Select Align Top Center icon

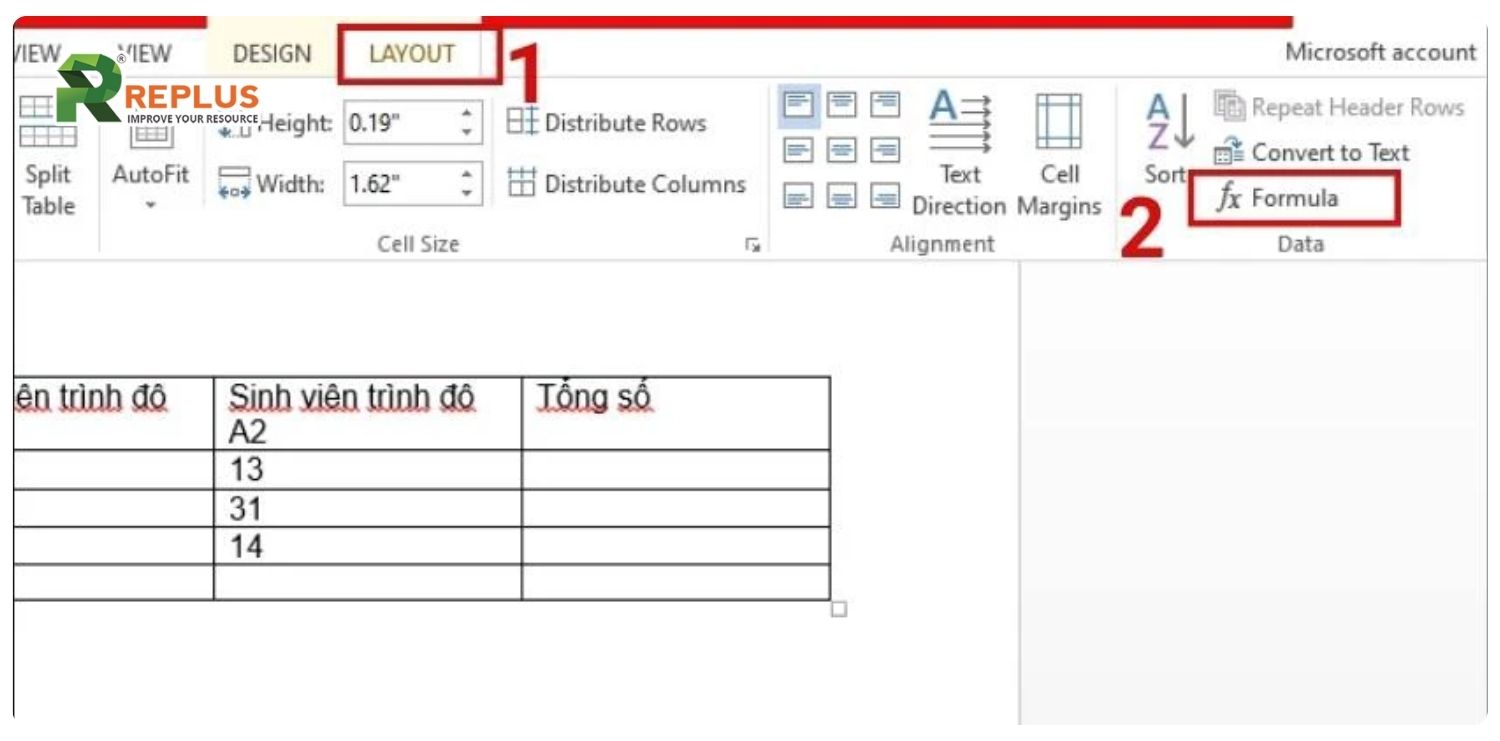click(842, 104)
